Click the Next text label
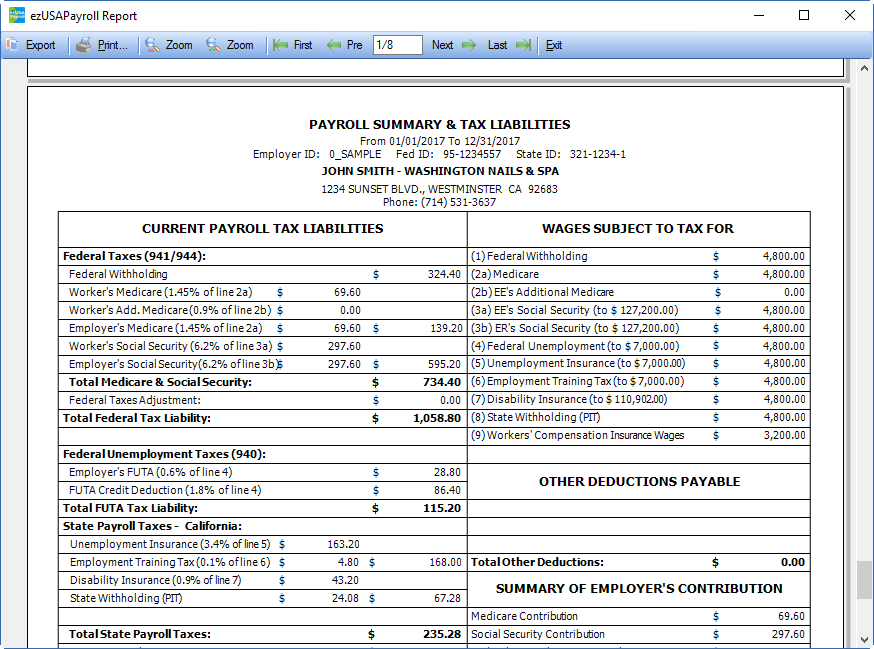This screenshot has width=874, height=649. pos(442,45)
